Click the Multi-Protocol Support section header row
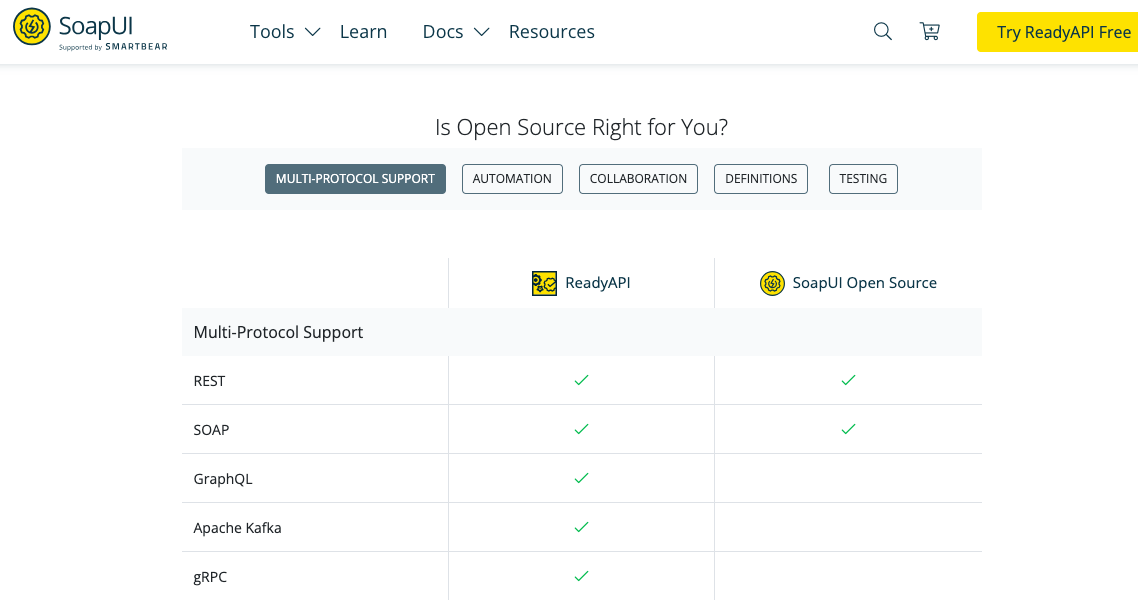This screenshot has width=1138, height=600. pyautogui.click(x=278, y=331)
